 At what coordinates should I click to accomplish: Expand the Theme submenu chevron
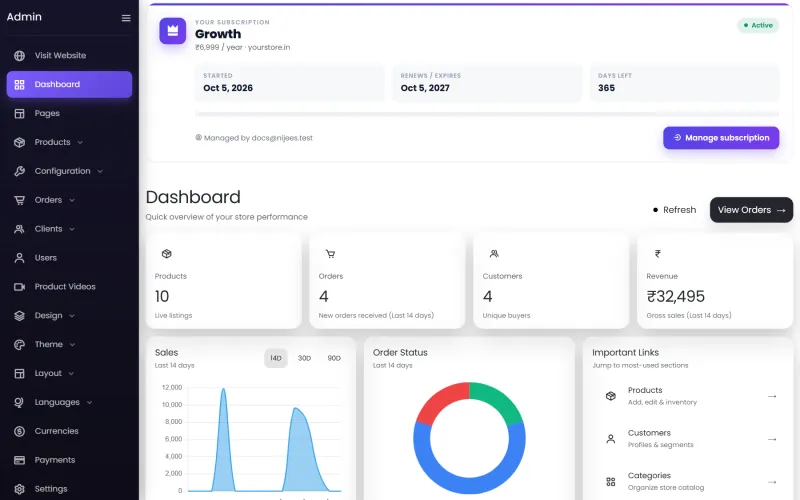tap(72, 345)
